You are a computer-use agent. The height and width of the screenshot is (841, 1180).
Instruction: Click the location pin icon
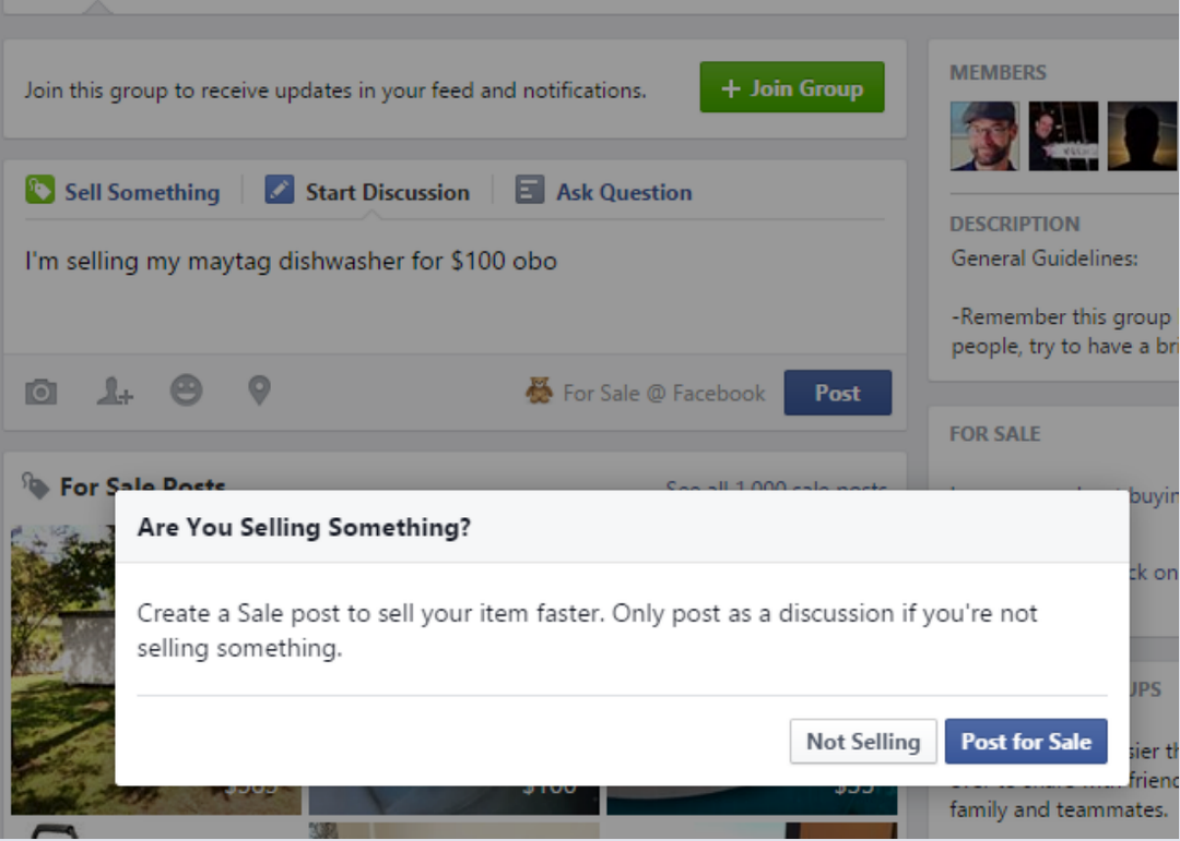pyautogui.click(x=259, y=390)
